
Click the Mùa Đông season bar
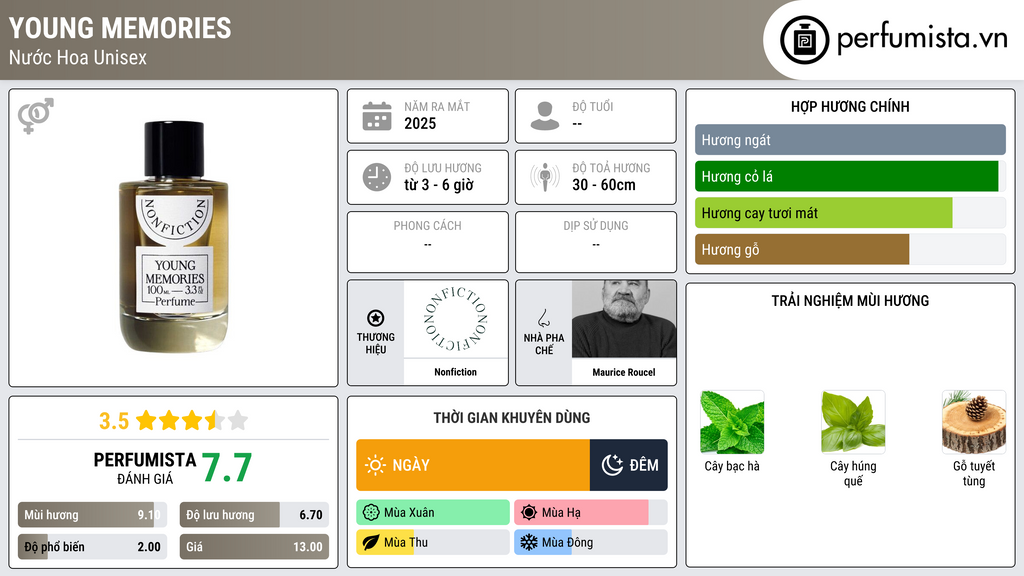tap(591, 542)
